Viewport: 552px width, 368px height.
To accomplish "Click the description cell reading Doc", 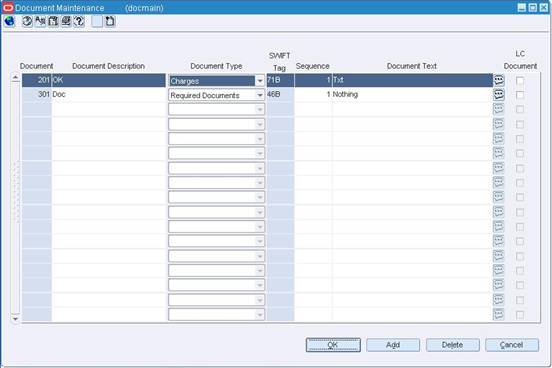I will [x=108, y=94].
